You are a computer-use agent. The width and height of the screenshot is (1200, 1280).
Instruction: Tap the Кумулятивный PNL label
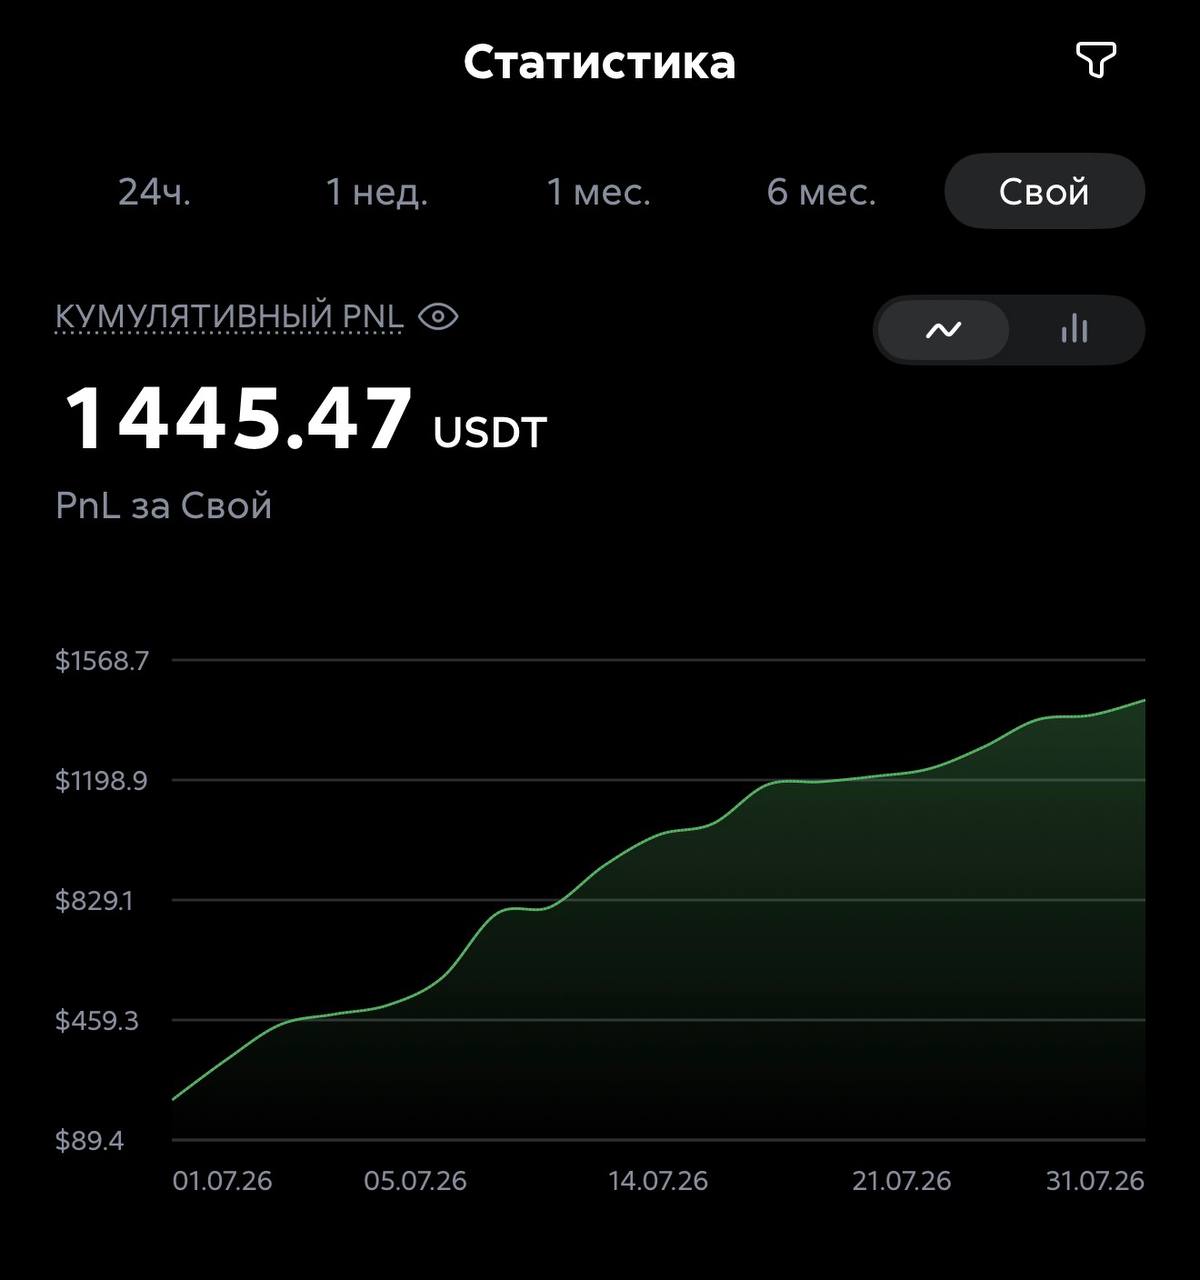229,316
